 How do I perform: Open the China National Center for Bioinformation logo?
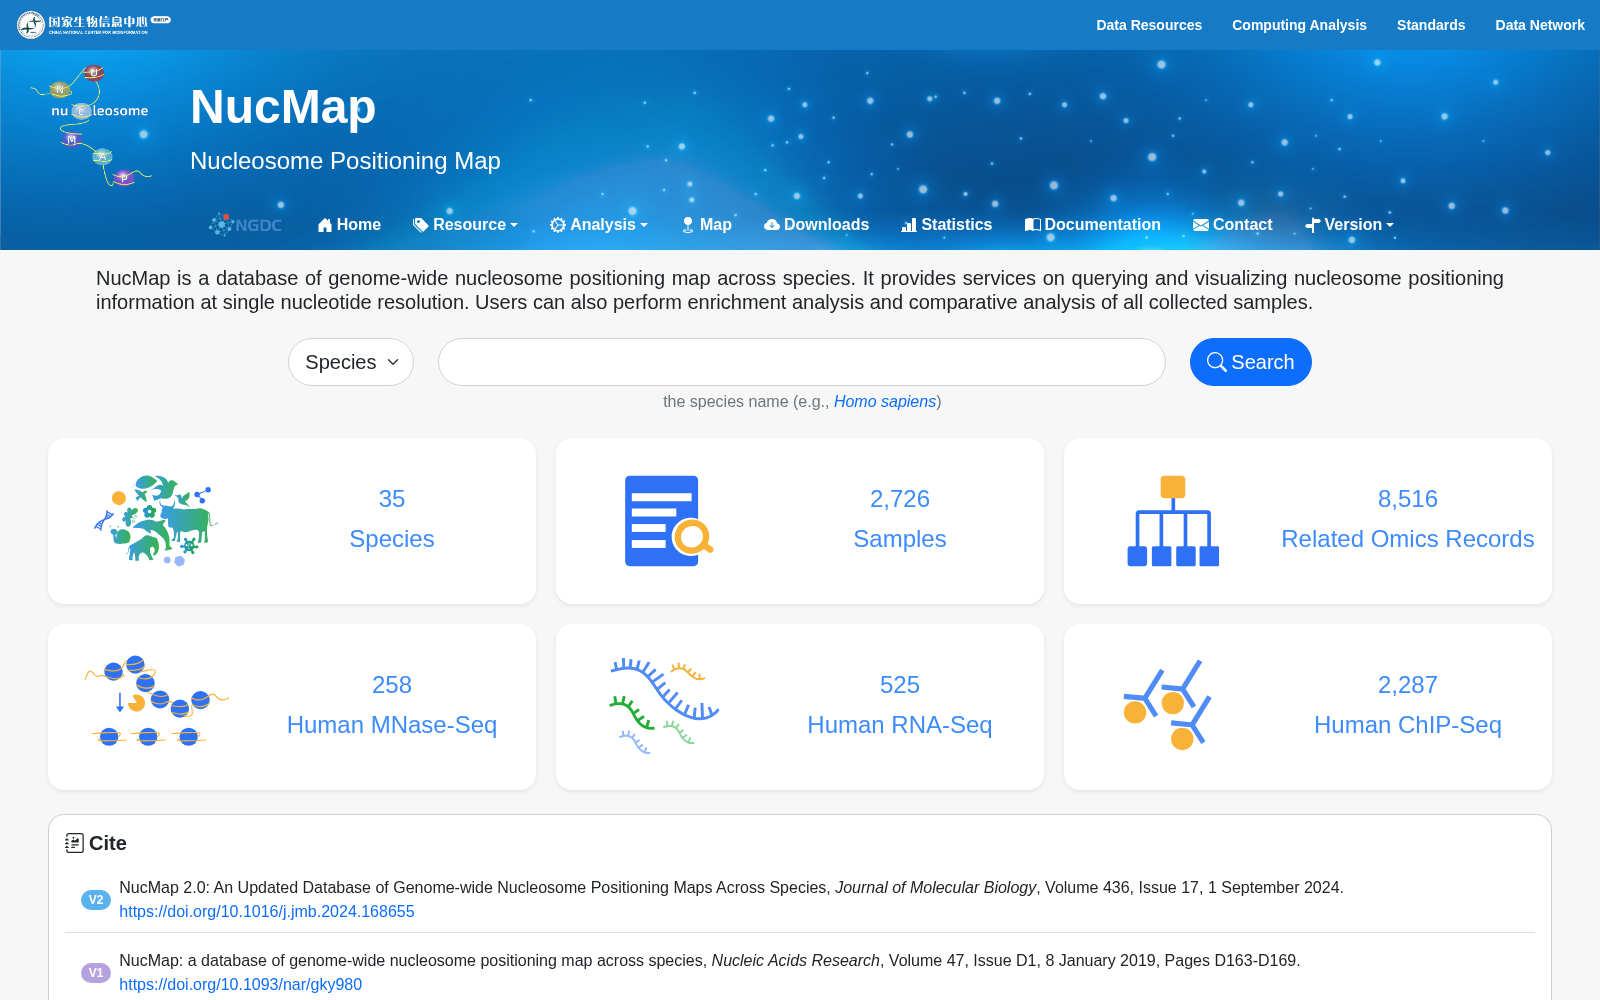pos(93,24)
